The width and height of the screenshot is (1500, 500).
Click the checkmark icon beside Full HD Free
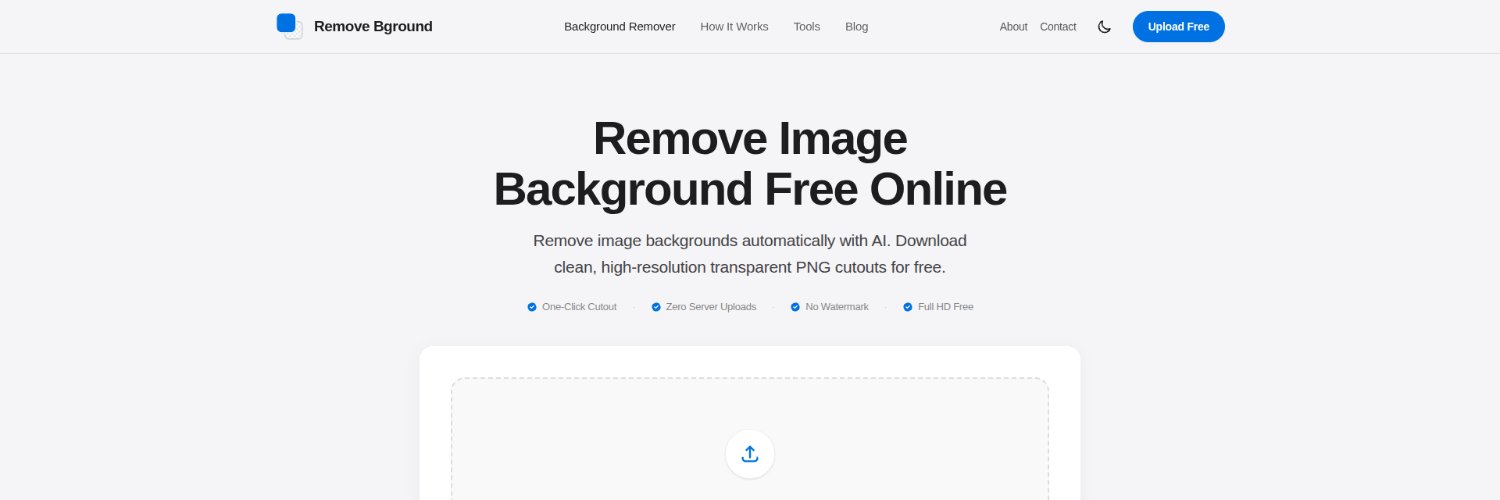click(x=908, y=307)
